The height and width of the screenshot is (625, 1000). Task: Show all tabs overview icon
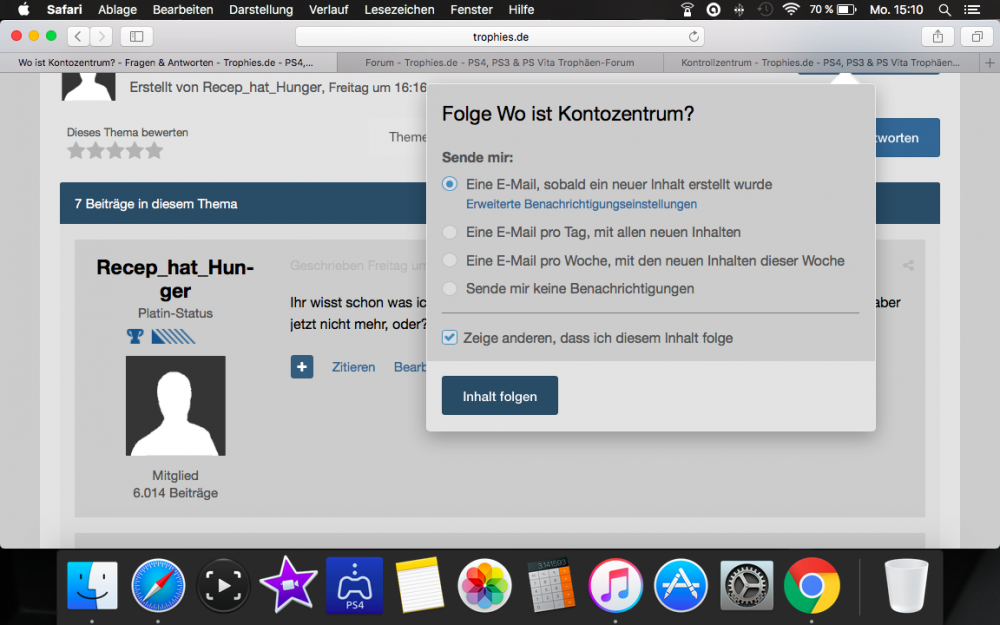(x=976, y=36)
